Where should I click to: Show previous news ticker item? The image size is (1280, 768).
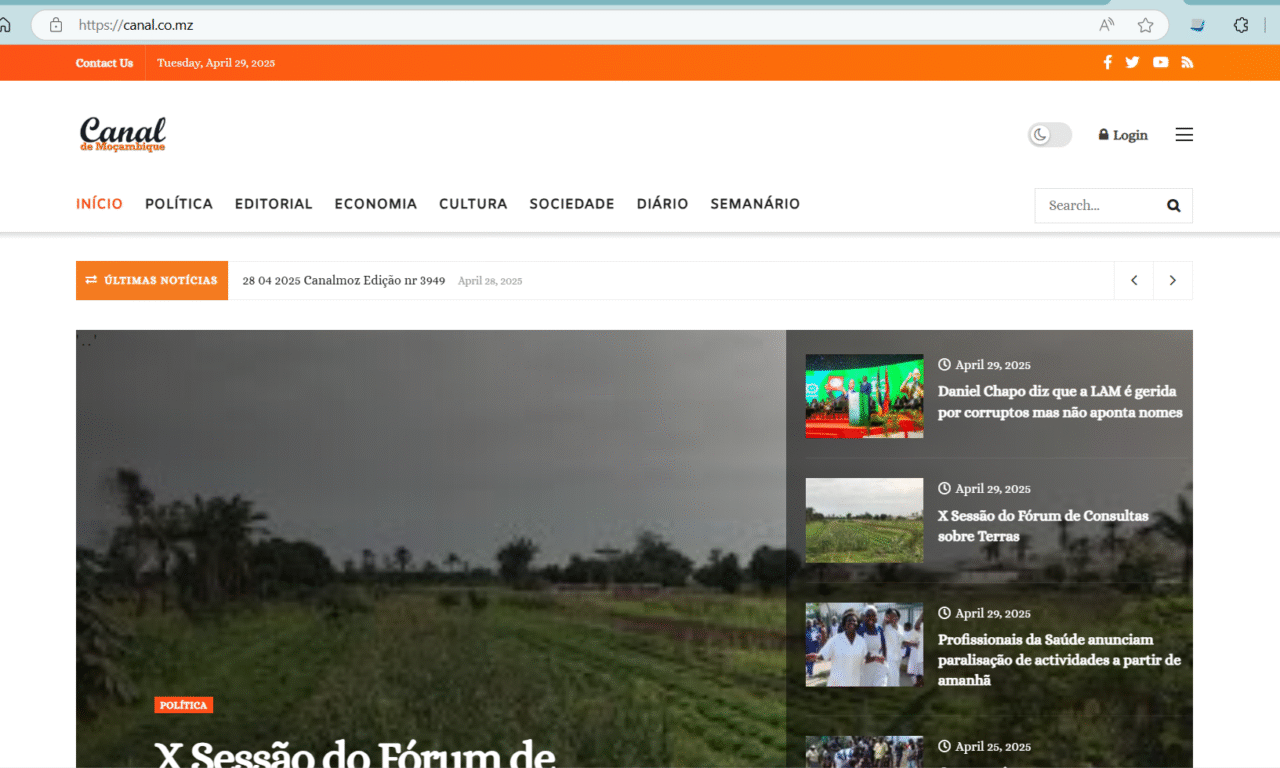tap(1134, 281)
